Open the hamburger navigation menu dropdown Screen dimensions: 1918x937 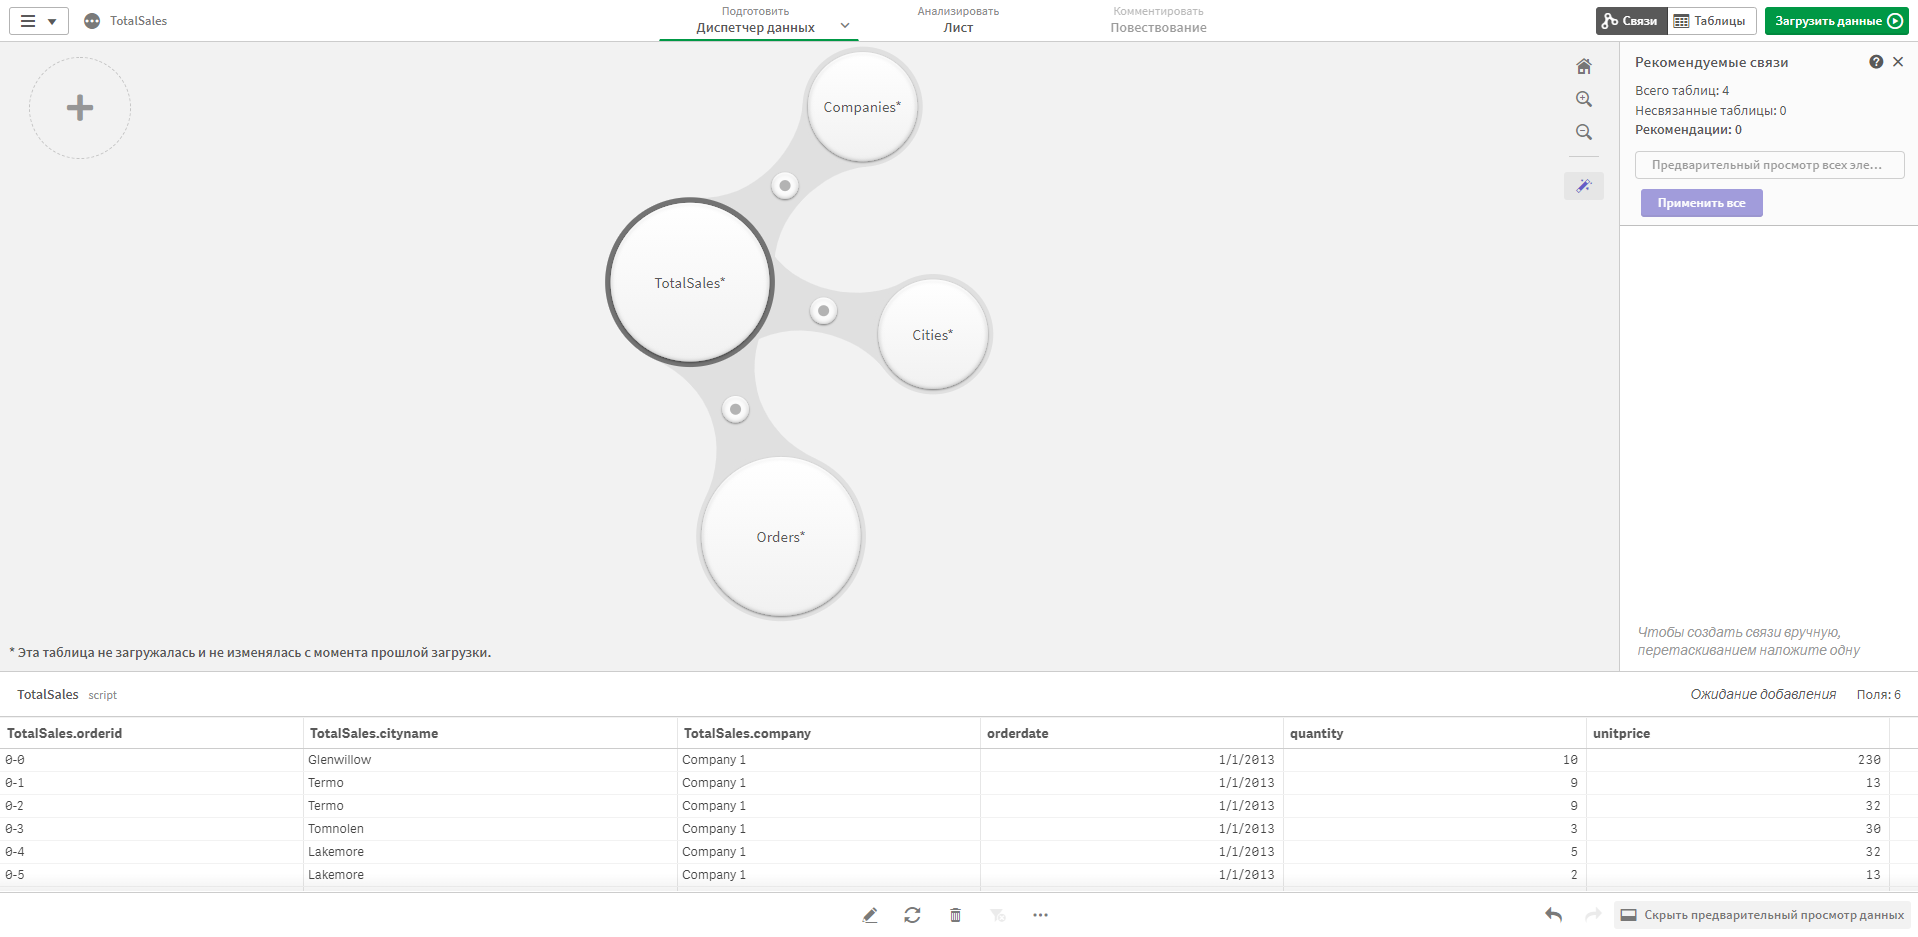39,21
